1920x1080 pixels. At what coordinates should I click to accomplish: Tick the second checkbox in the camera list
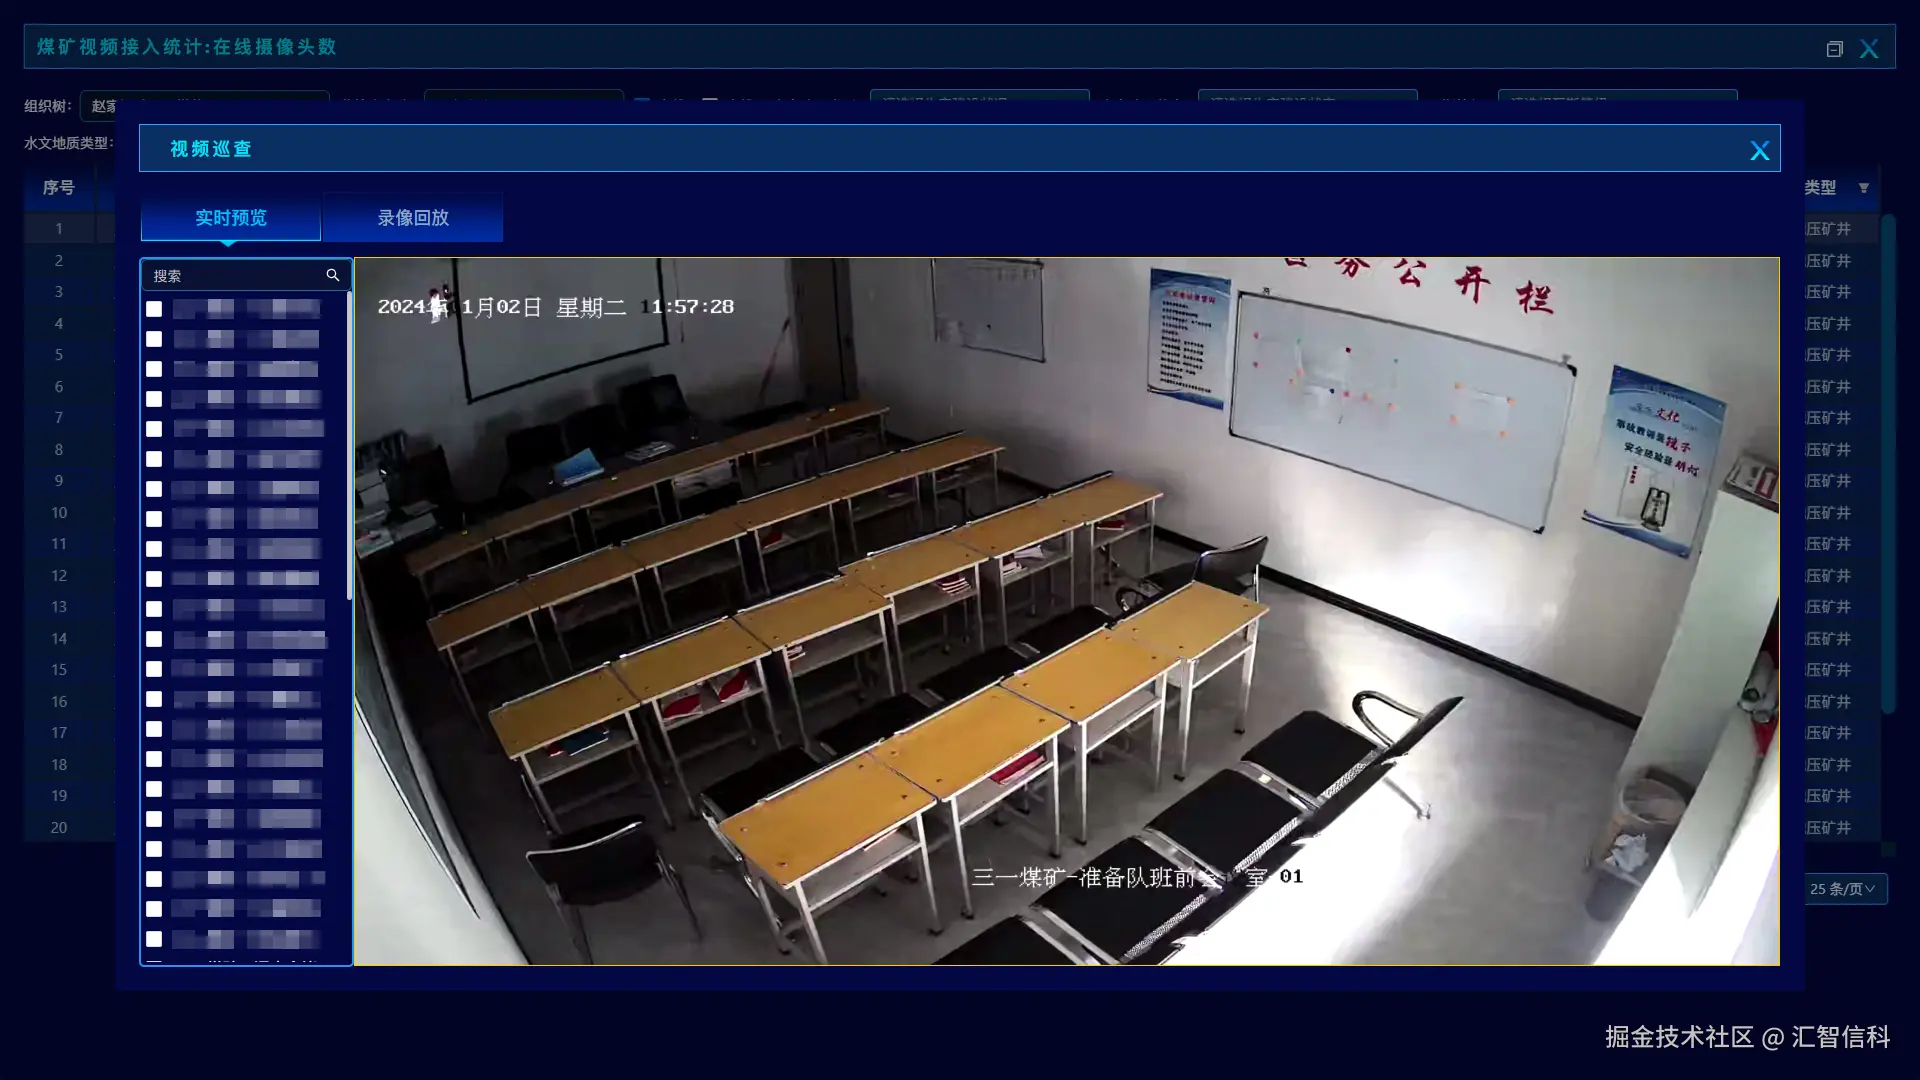pyautogui.click(x=154, y=339)
